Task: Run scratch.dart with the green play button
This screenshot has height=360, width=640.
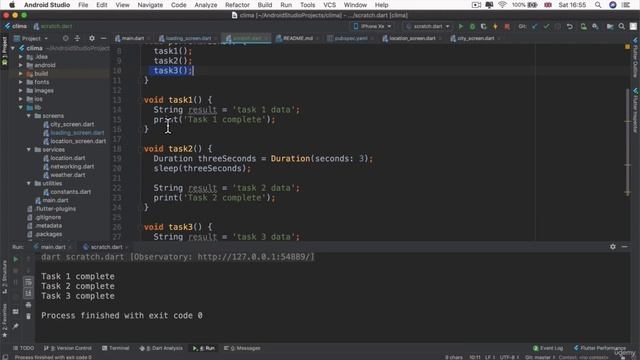Action: click(x=461, y=27)
